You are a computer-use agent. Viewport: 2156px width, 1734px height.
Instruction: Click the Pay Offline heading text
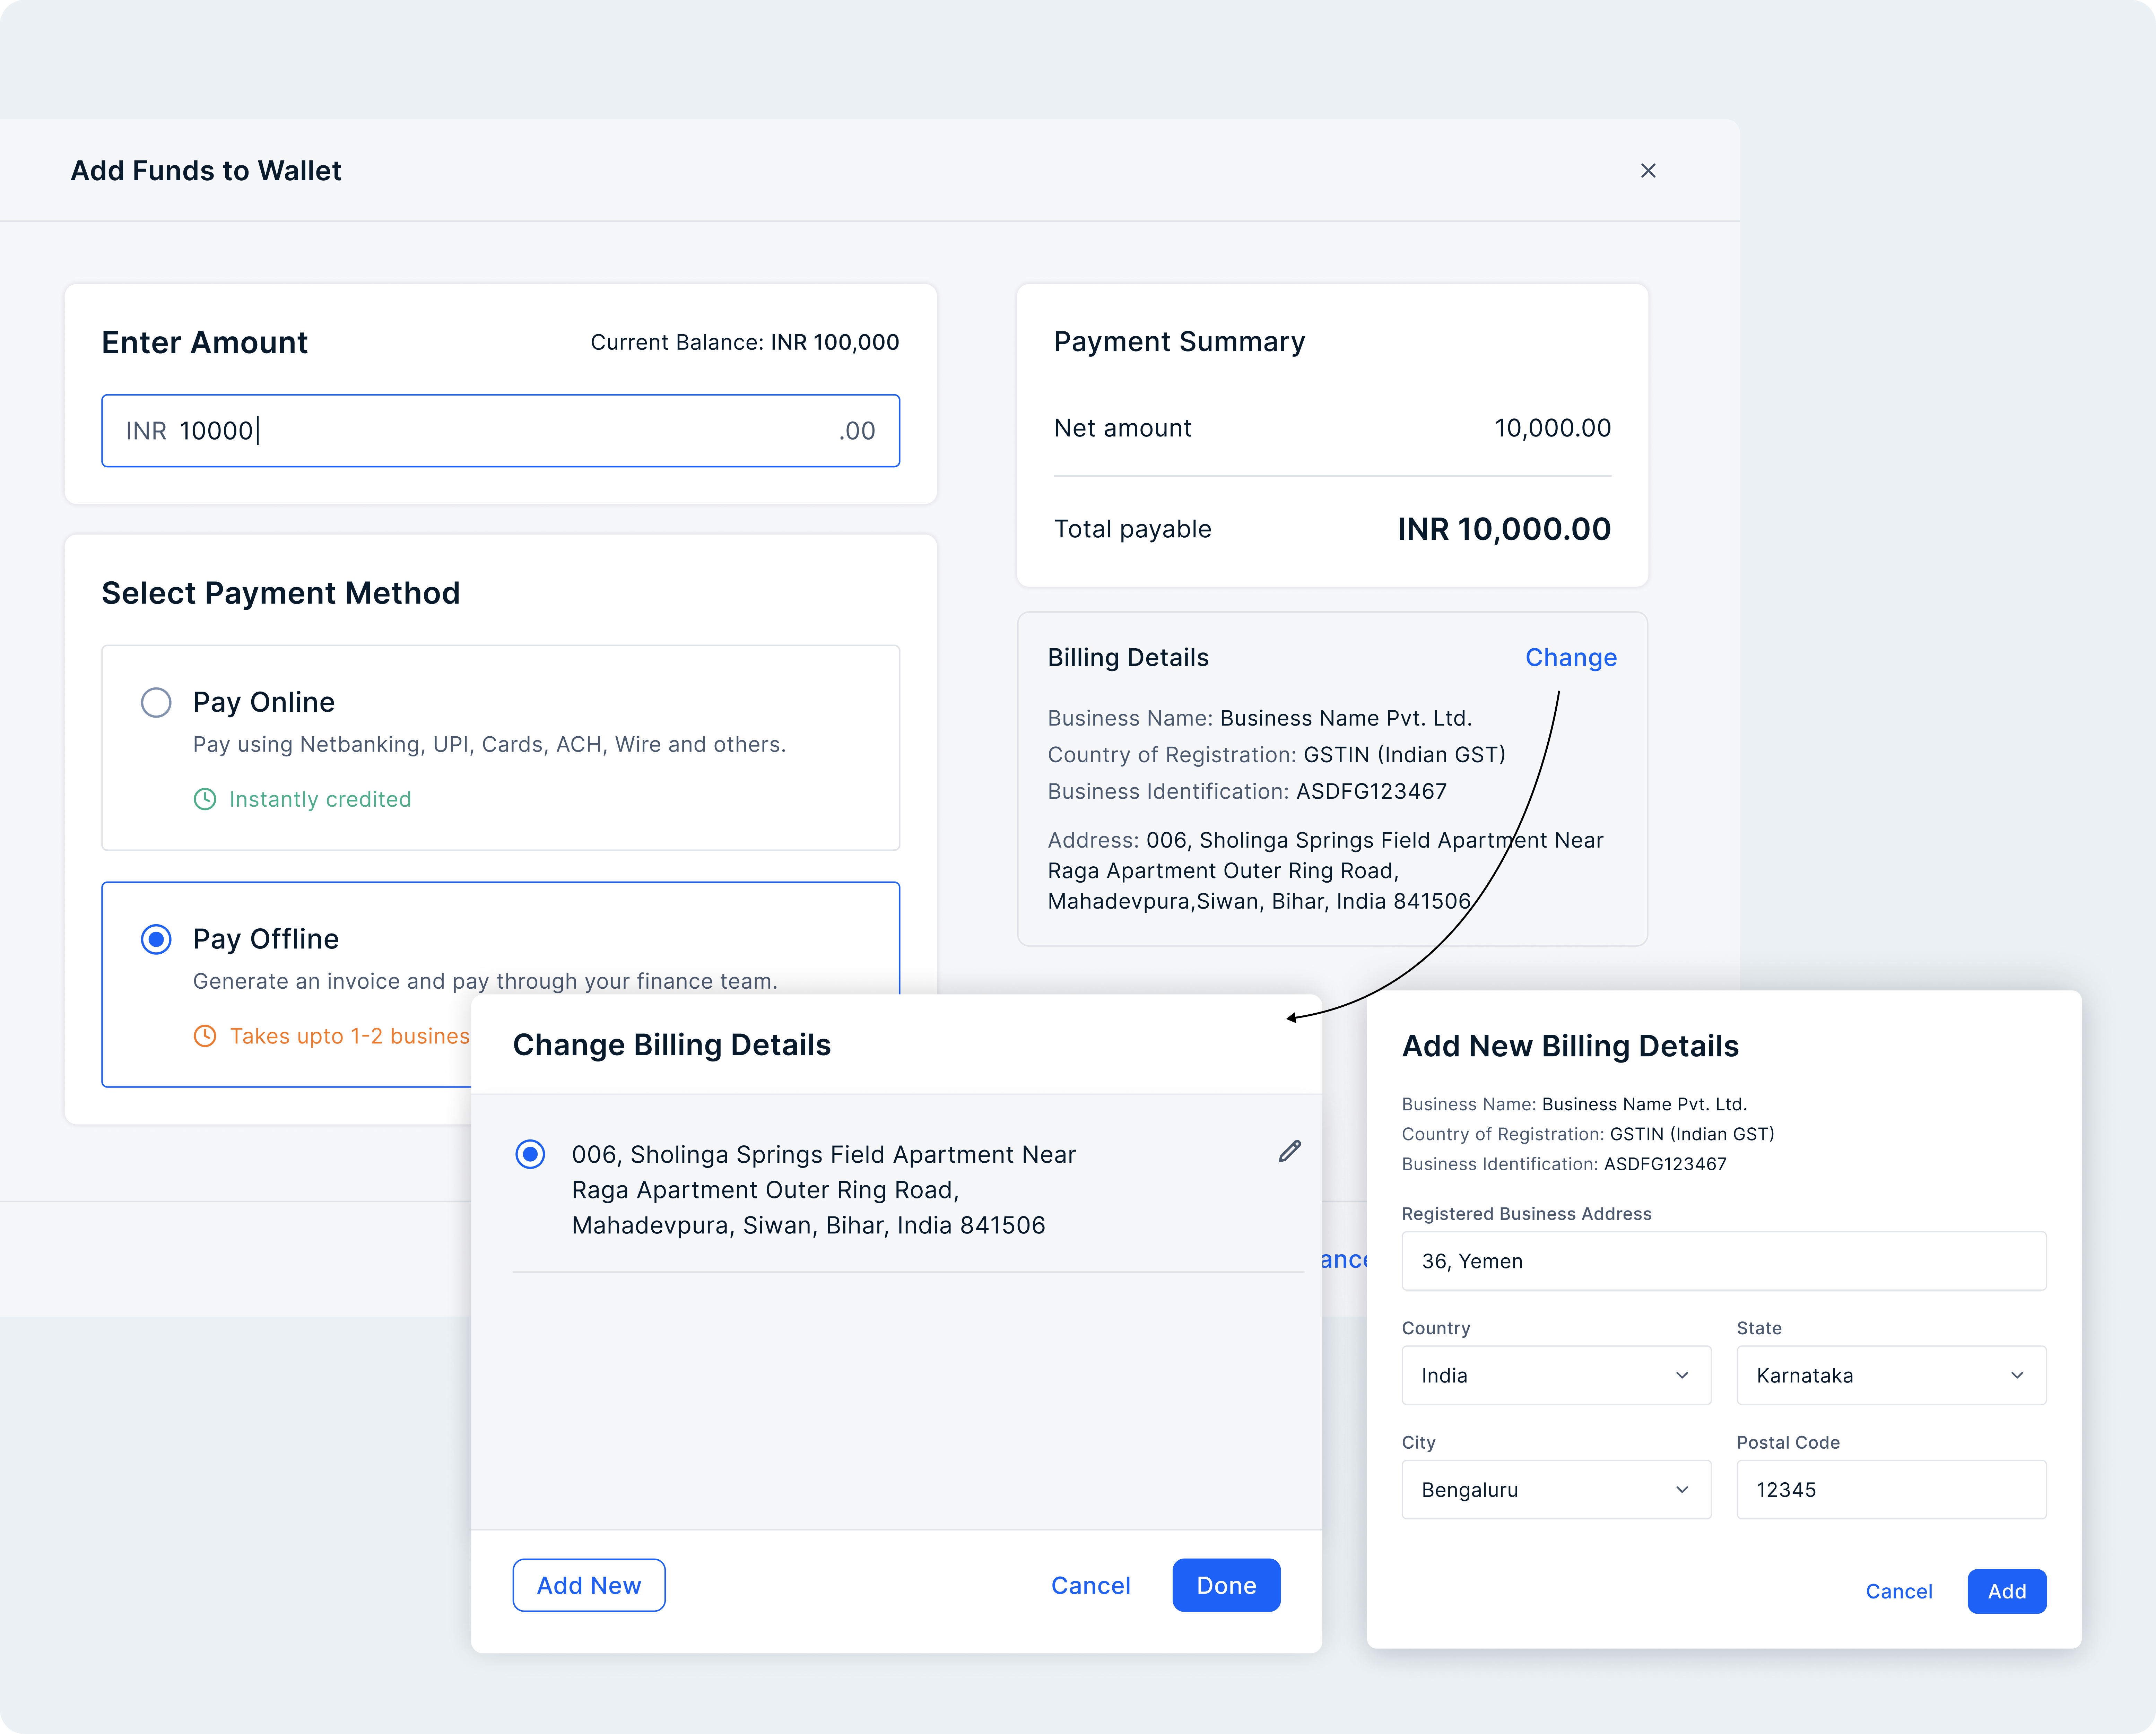coord(266,939)
